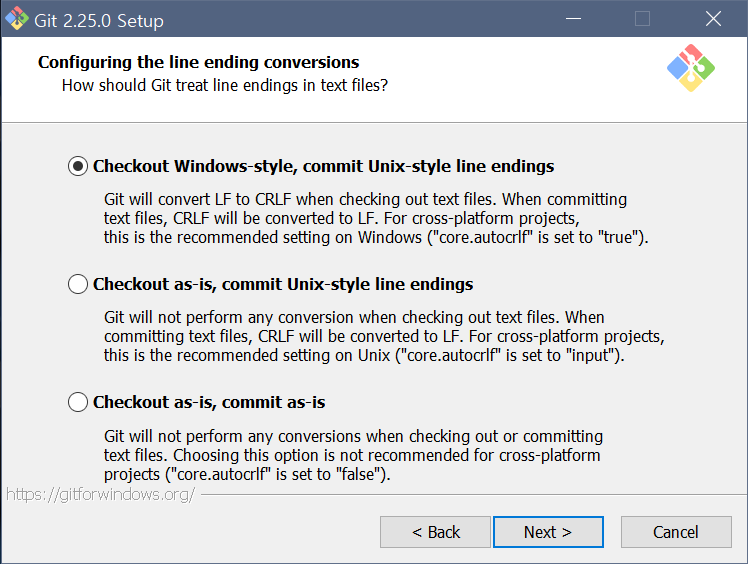Minimize the Git Setup window
The height and width of the screenshot is (564, 748).
[573, 19]
